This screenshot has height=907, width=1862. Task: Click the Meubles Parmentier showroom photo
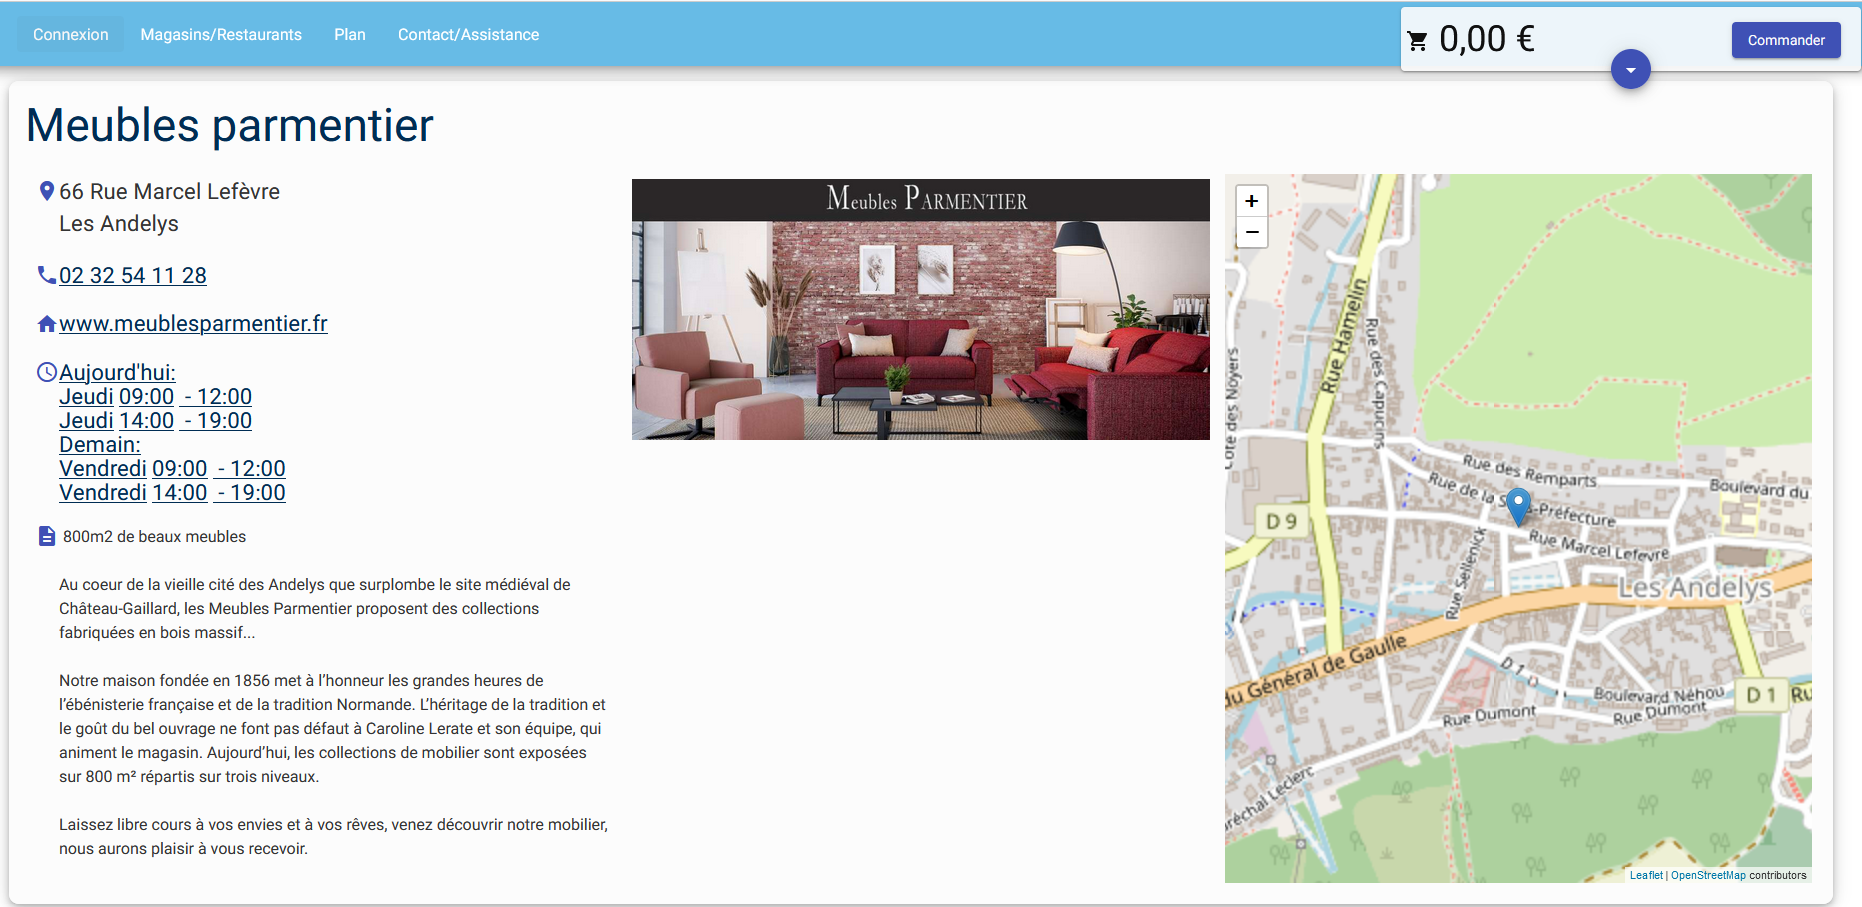920,310
